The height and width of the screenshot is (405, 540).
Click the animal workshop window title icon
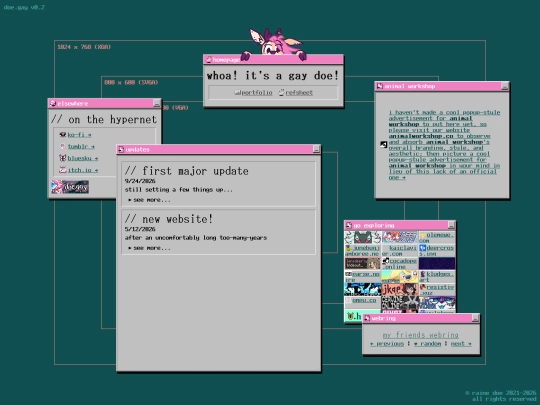(380, 86)
